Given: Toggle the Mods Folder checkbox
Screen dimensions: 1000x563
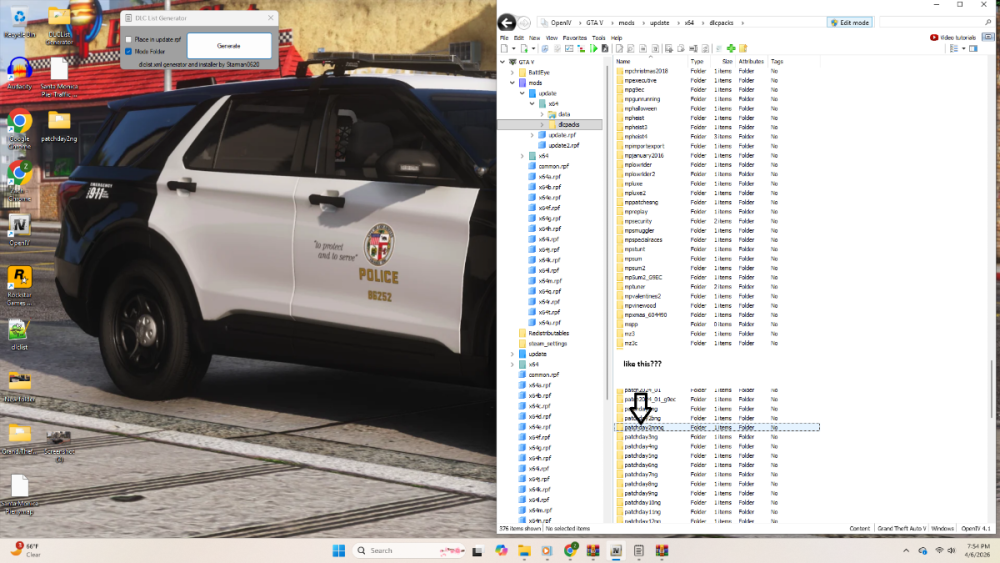Looking at the screenshot, I should coord(129,51).
